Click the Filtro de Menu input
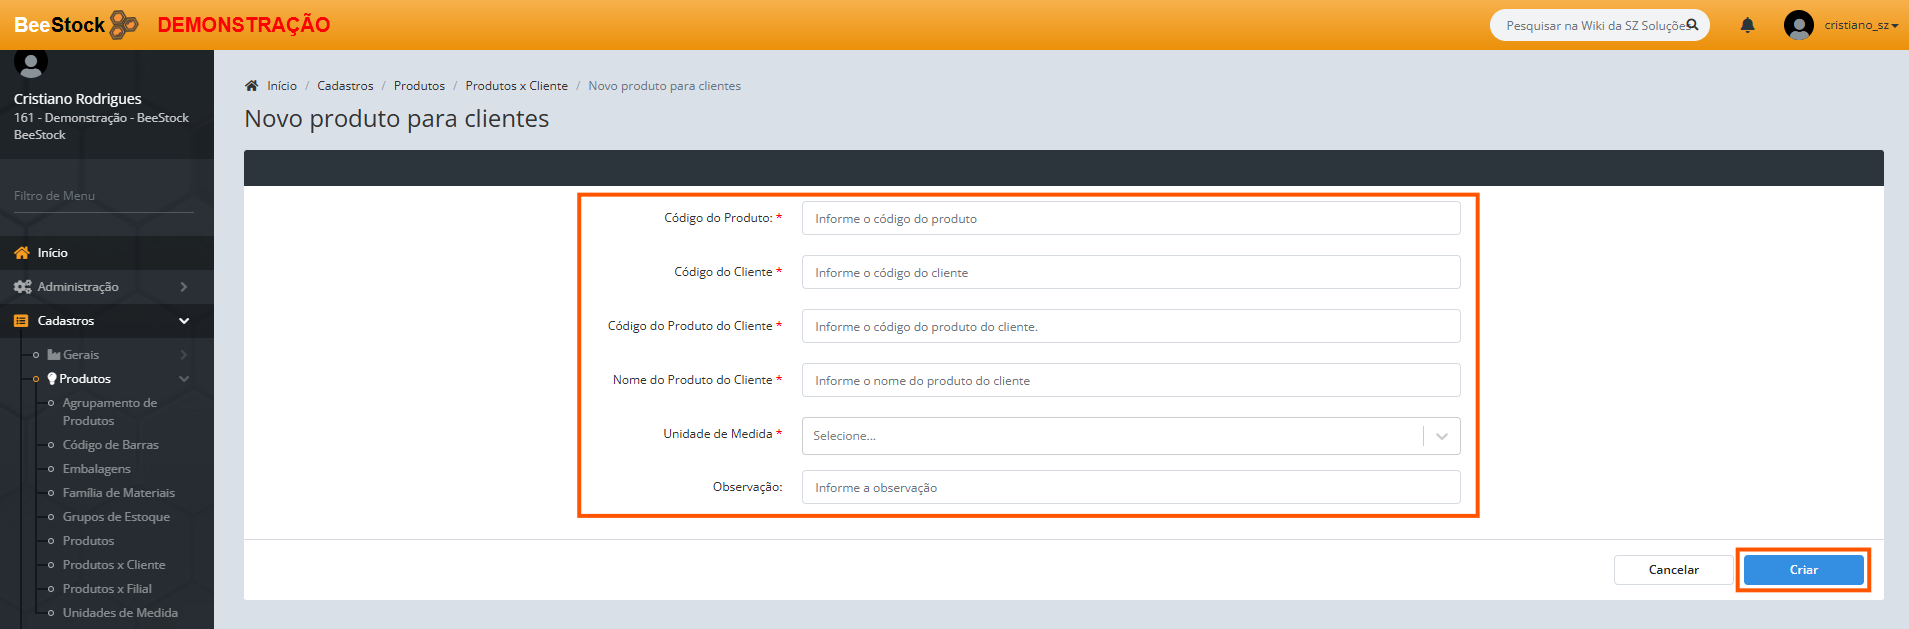 pos(103,196)
